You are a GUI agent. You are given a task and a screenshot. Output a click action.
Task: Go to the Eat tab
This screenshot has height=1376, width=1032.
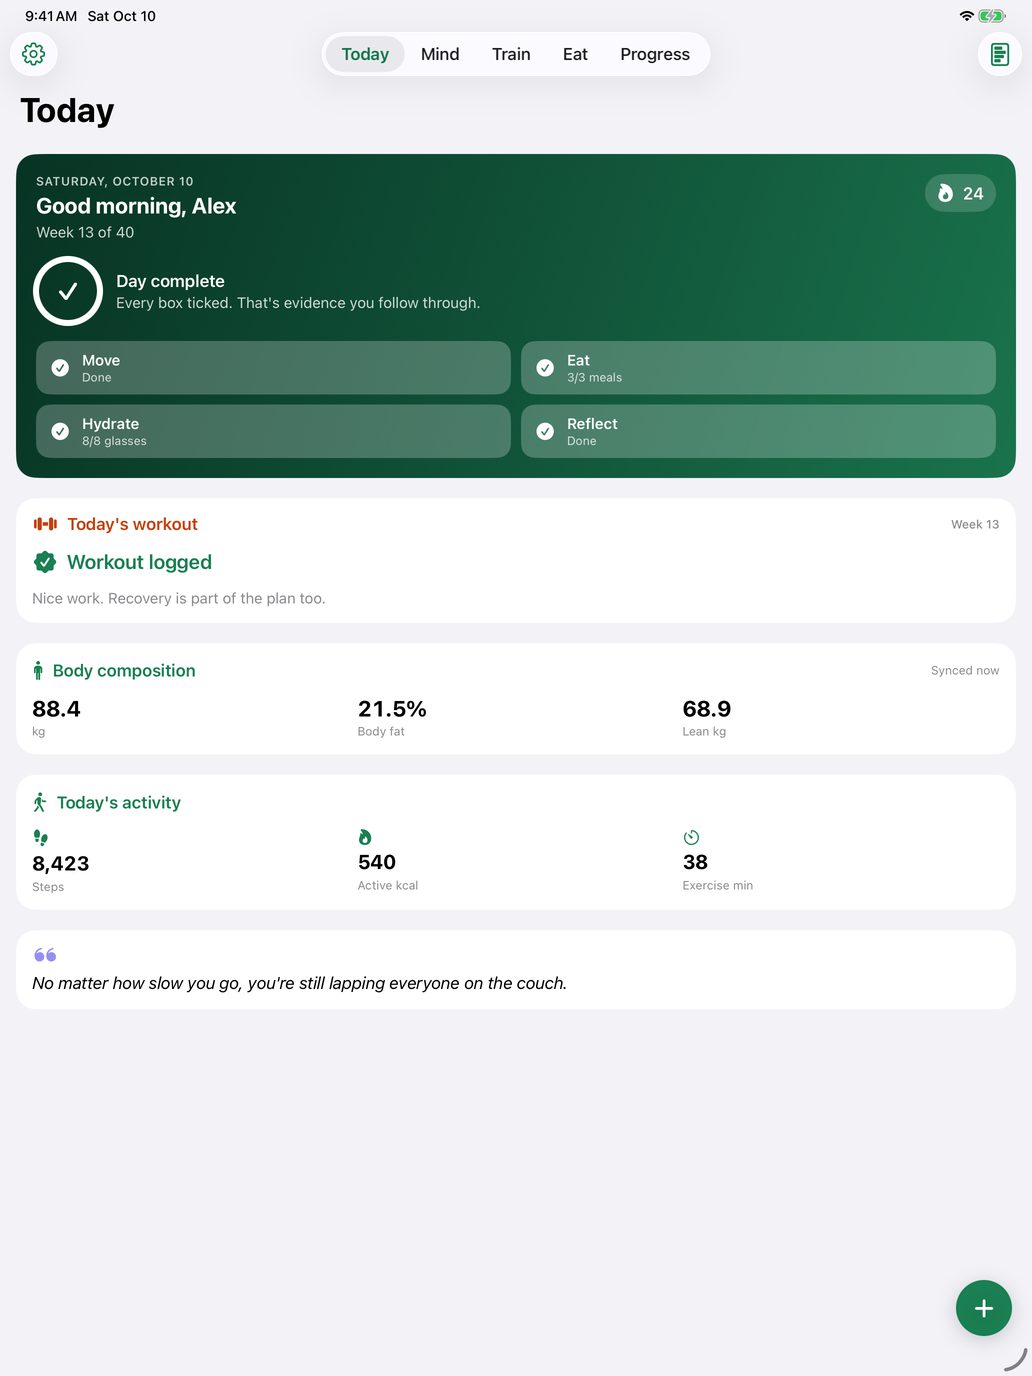575,54
